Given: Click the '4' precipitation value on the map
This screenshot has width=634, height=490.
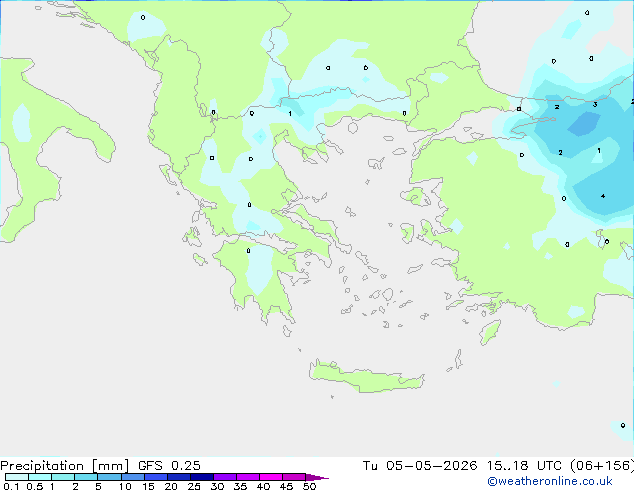Looking at the screenshot, I should (603, 196).
